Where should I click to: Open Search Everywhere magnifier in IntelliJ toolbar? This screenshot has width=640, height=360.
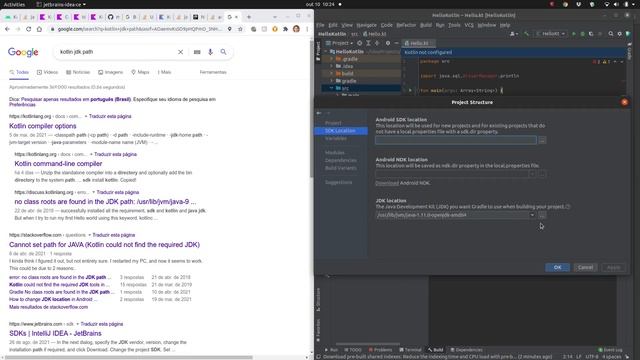pyautogui.click(x=611, y=34)
